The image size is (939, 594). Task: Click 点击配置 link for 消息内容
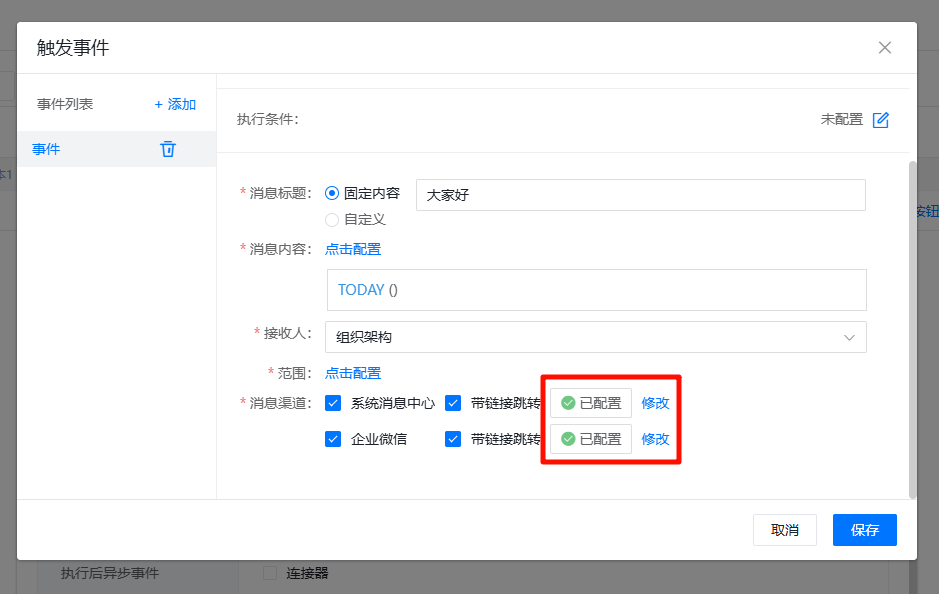(353, 249)
